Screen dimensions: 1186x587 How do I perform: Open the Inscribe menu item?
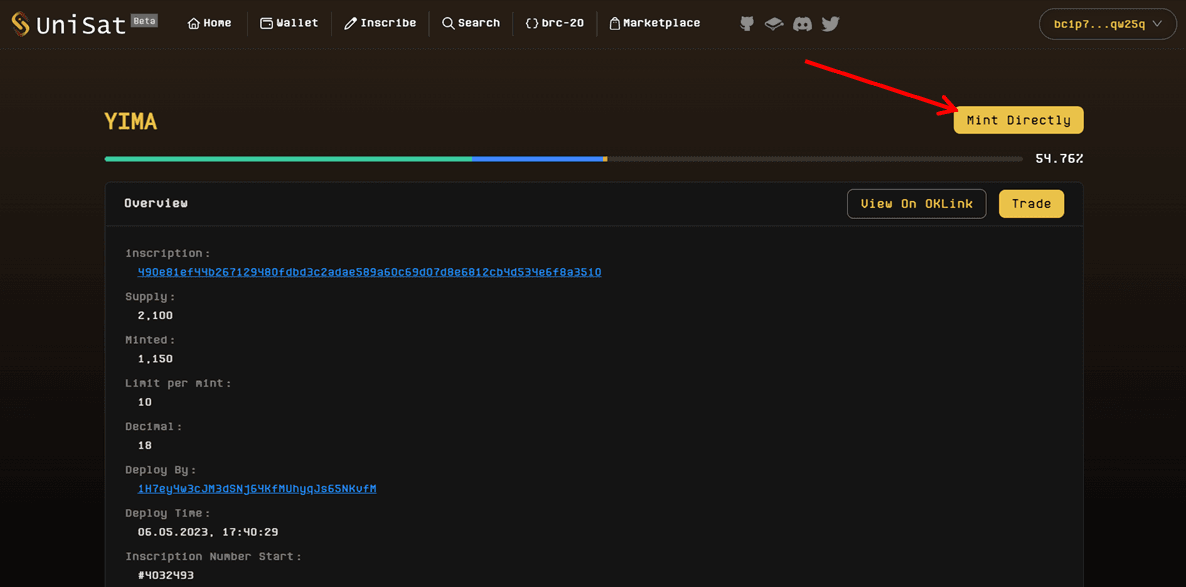388,23
